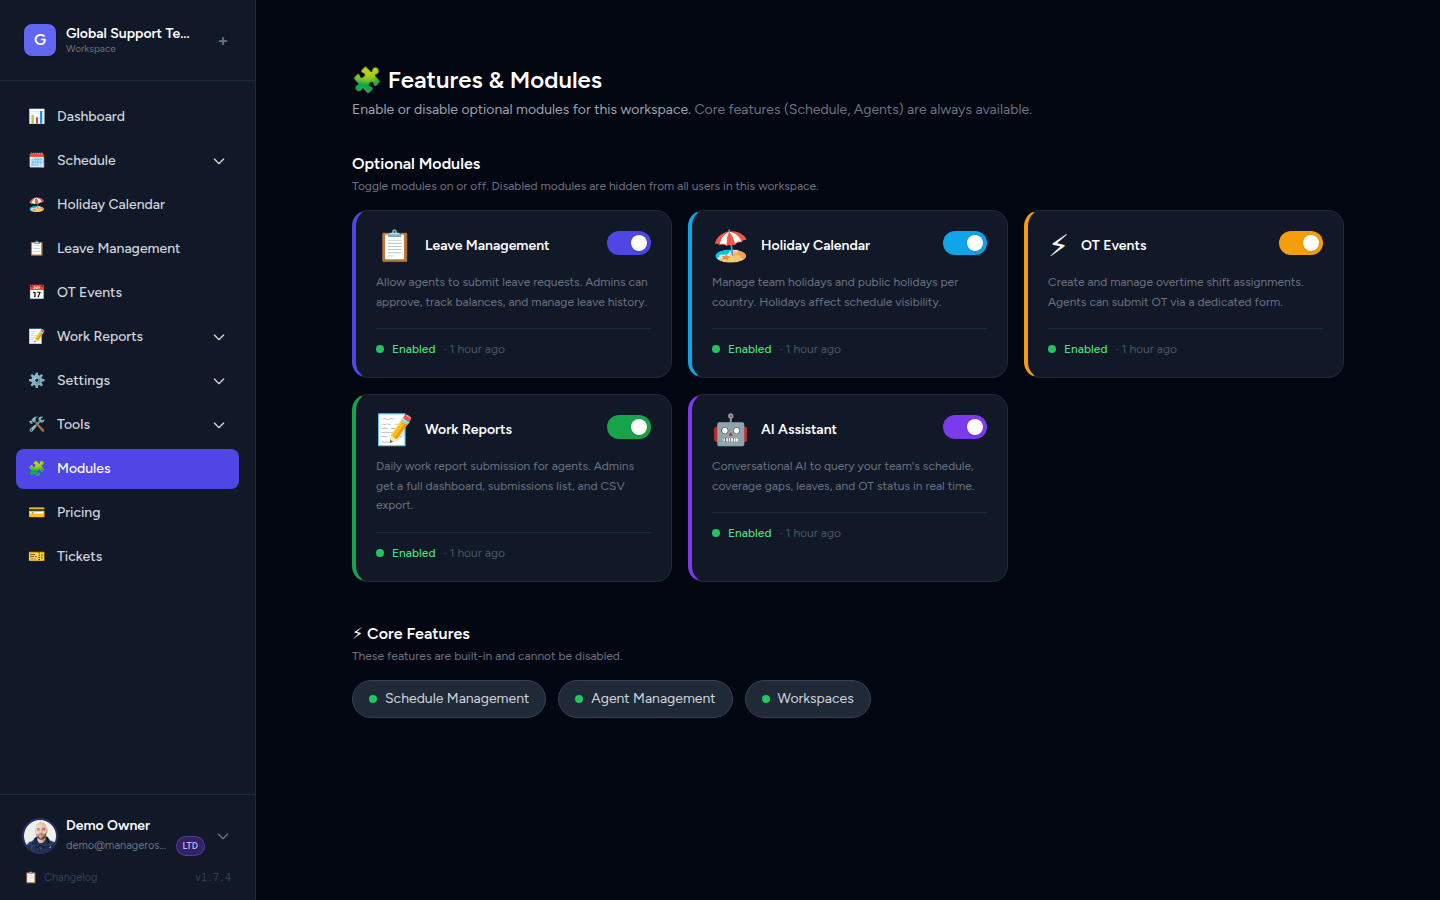Image resolution: width=1440 pixels, height=900 pixels.
Task: Click the plus button next to workspace name
Action: [x=222, y=40]
